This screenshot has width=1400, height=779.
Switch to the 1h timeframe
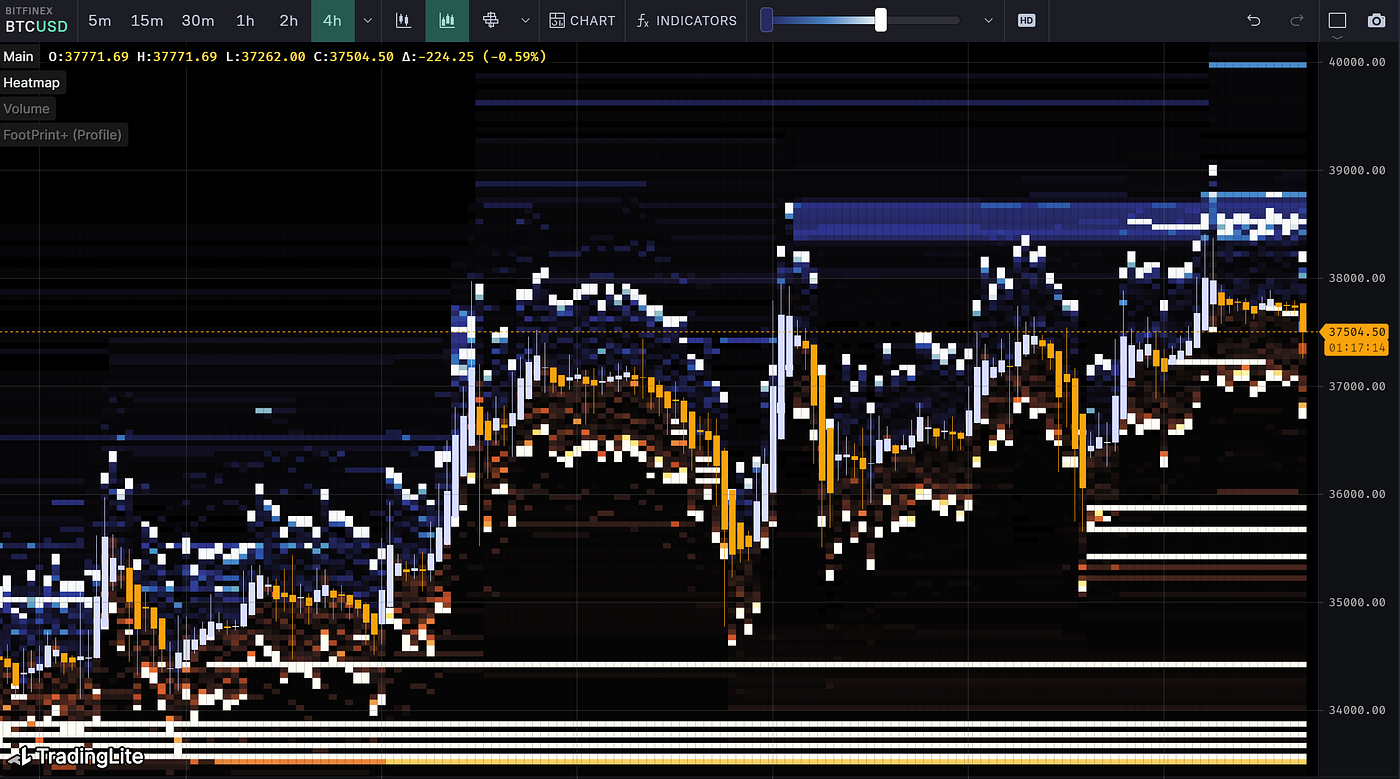[245, 20]
